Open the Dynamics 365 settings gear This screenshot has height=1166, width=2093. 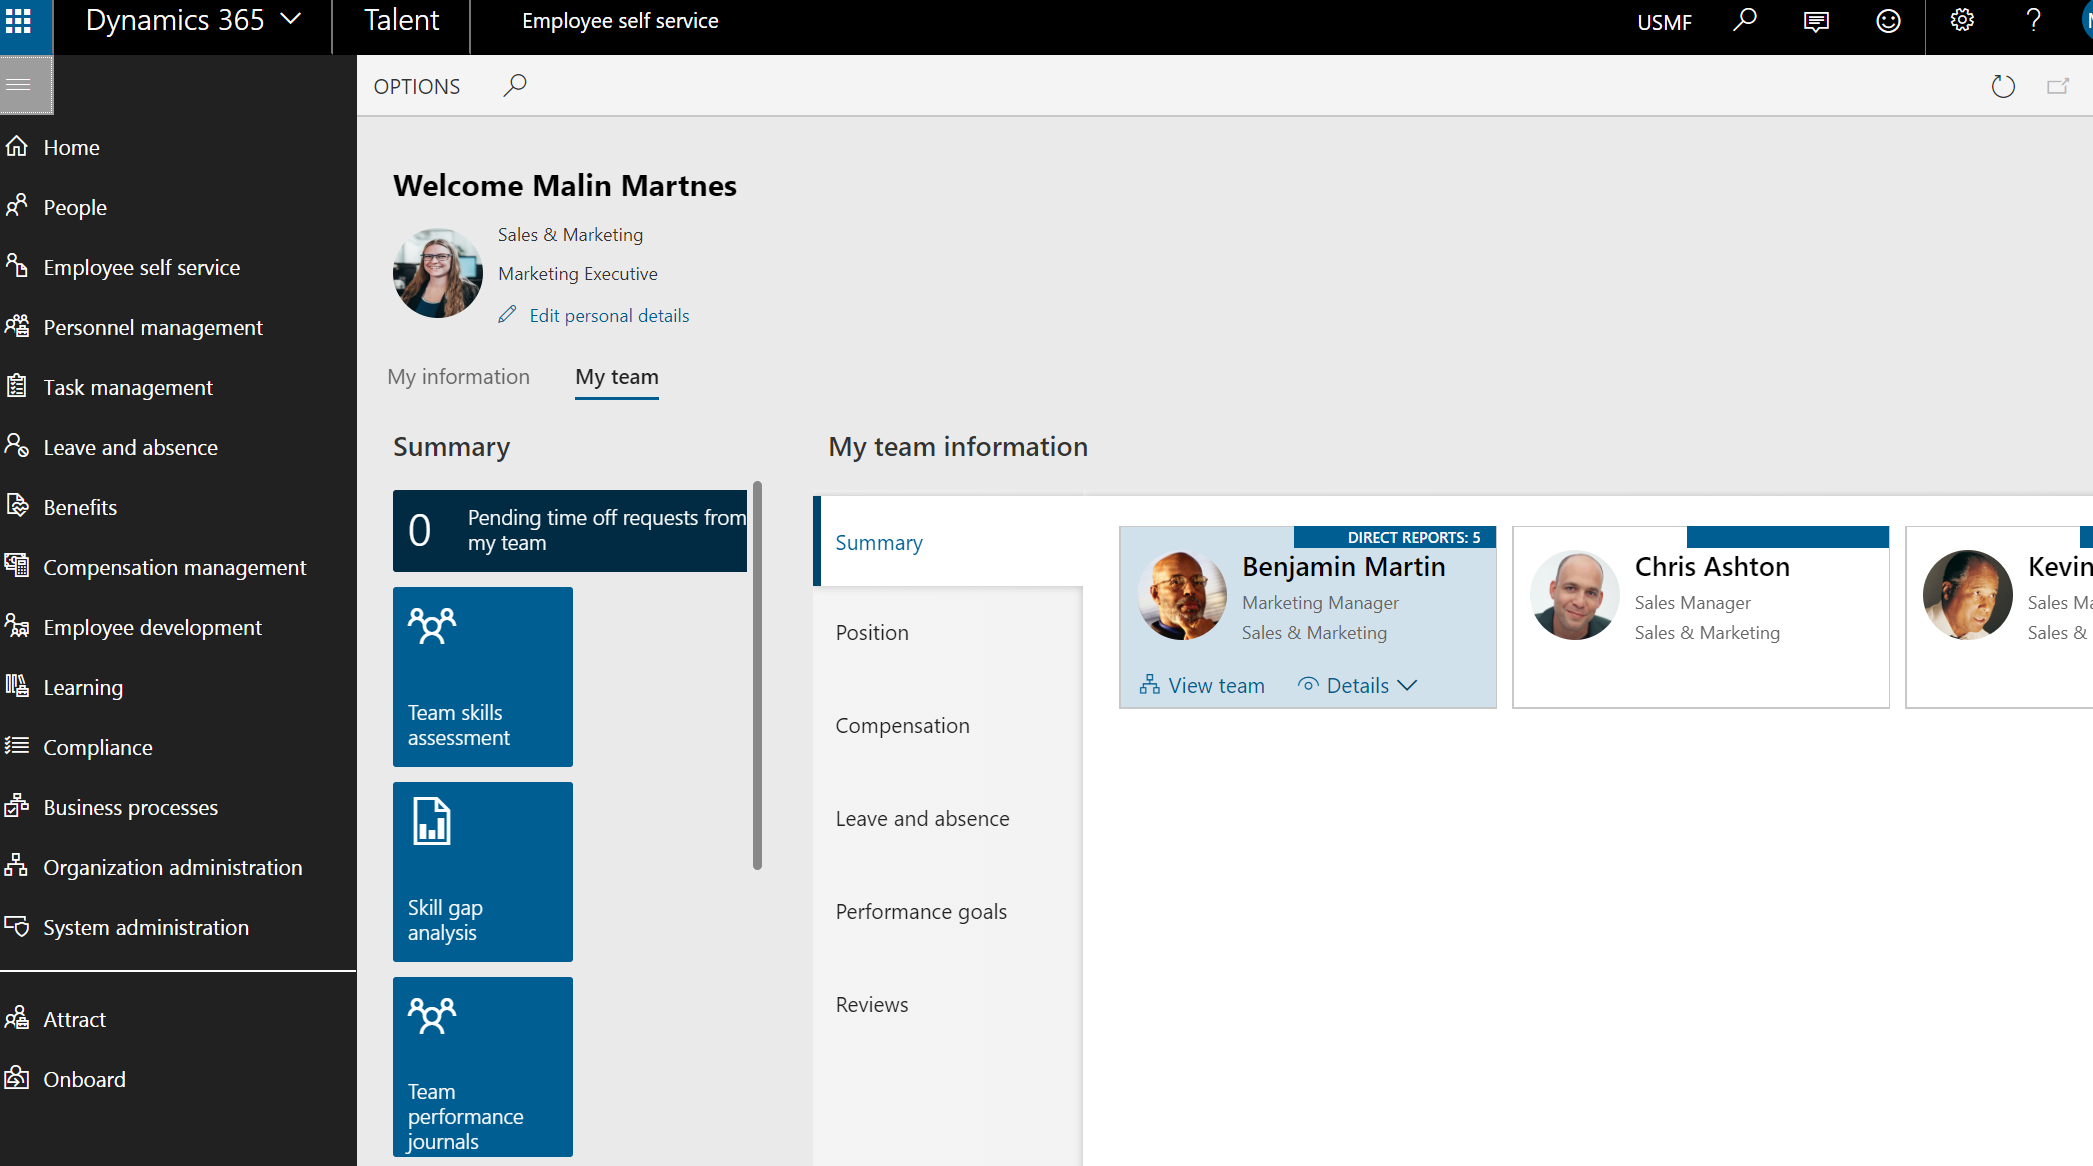[1961, 20]
